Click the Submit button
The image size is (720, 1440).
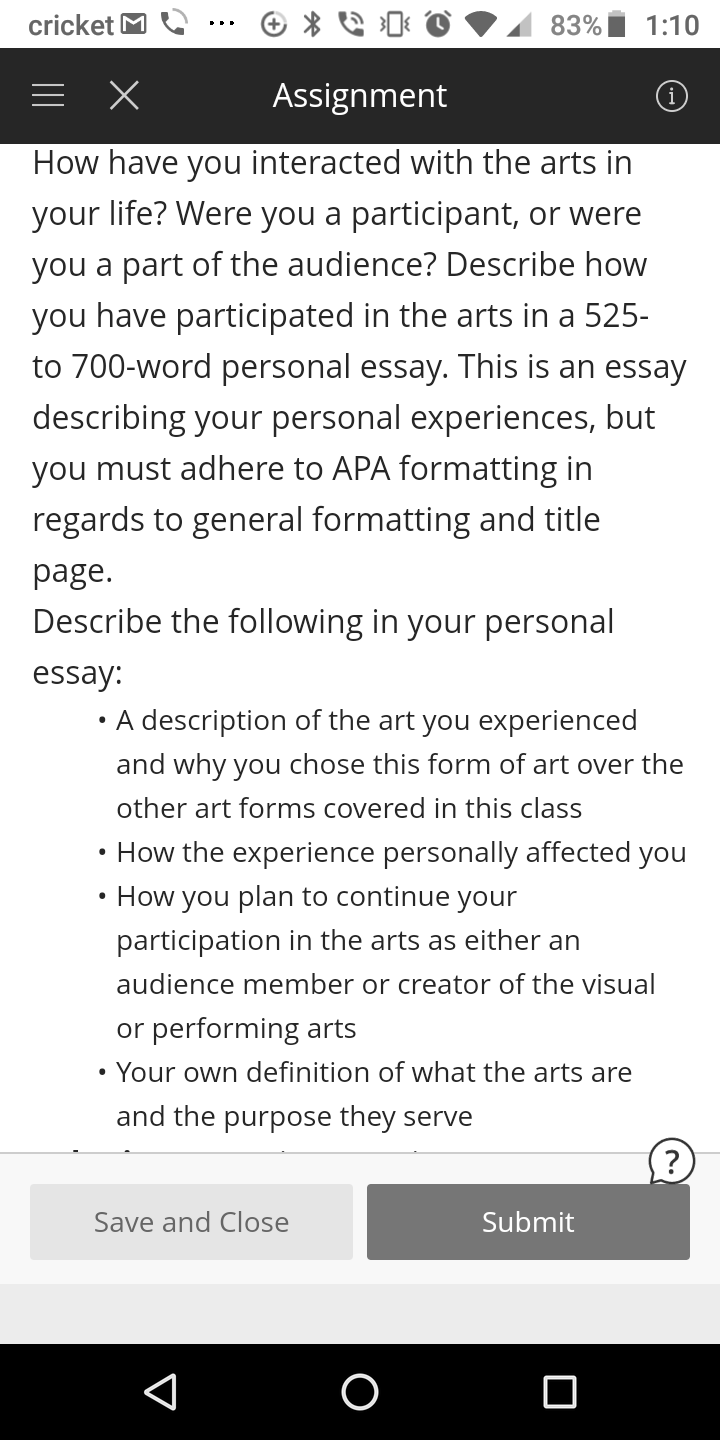point(528,1222)
